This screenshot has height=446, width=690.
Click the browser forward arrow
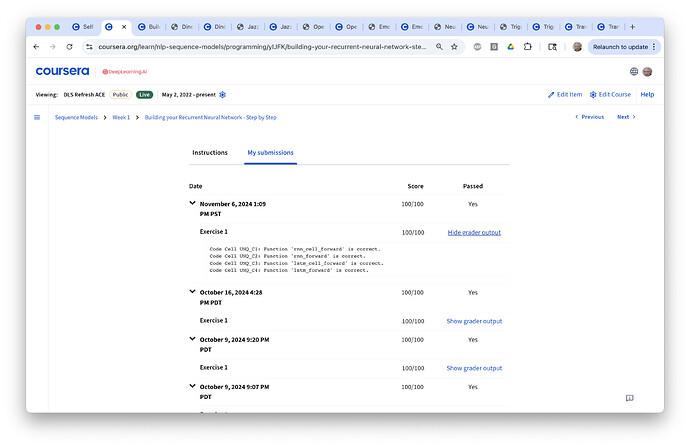pyautogui.click(x=52, y=47)
